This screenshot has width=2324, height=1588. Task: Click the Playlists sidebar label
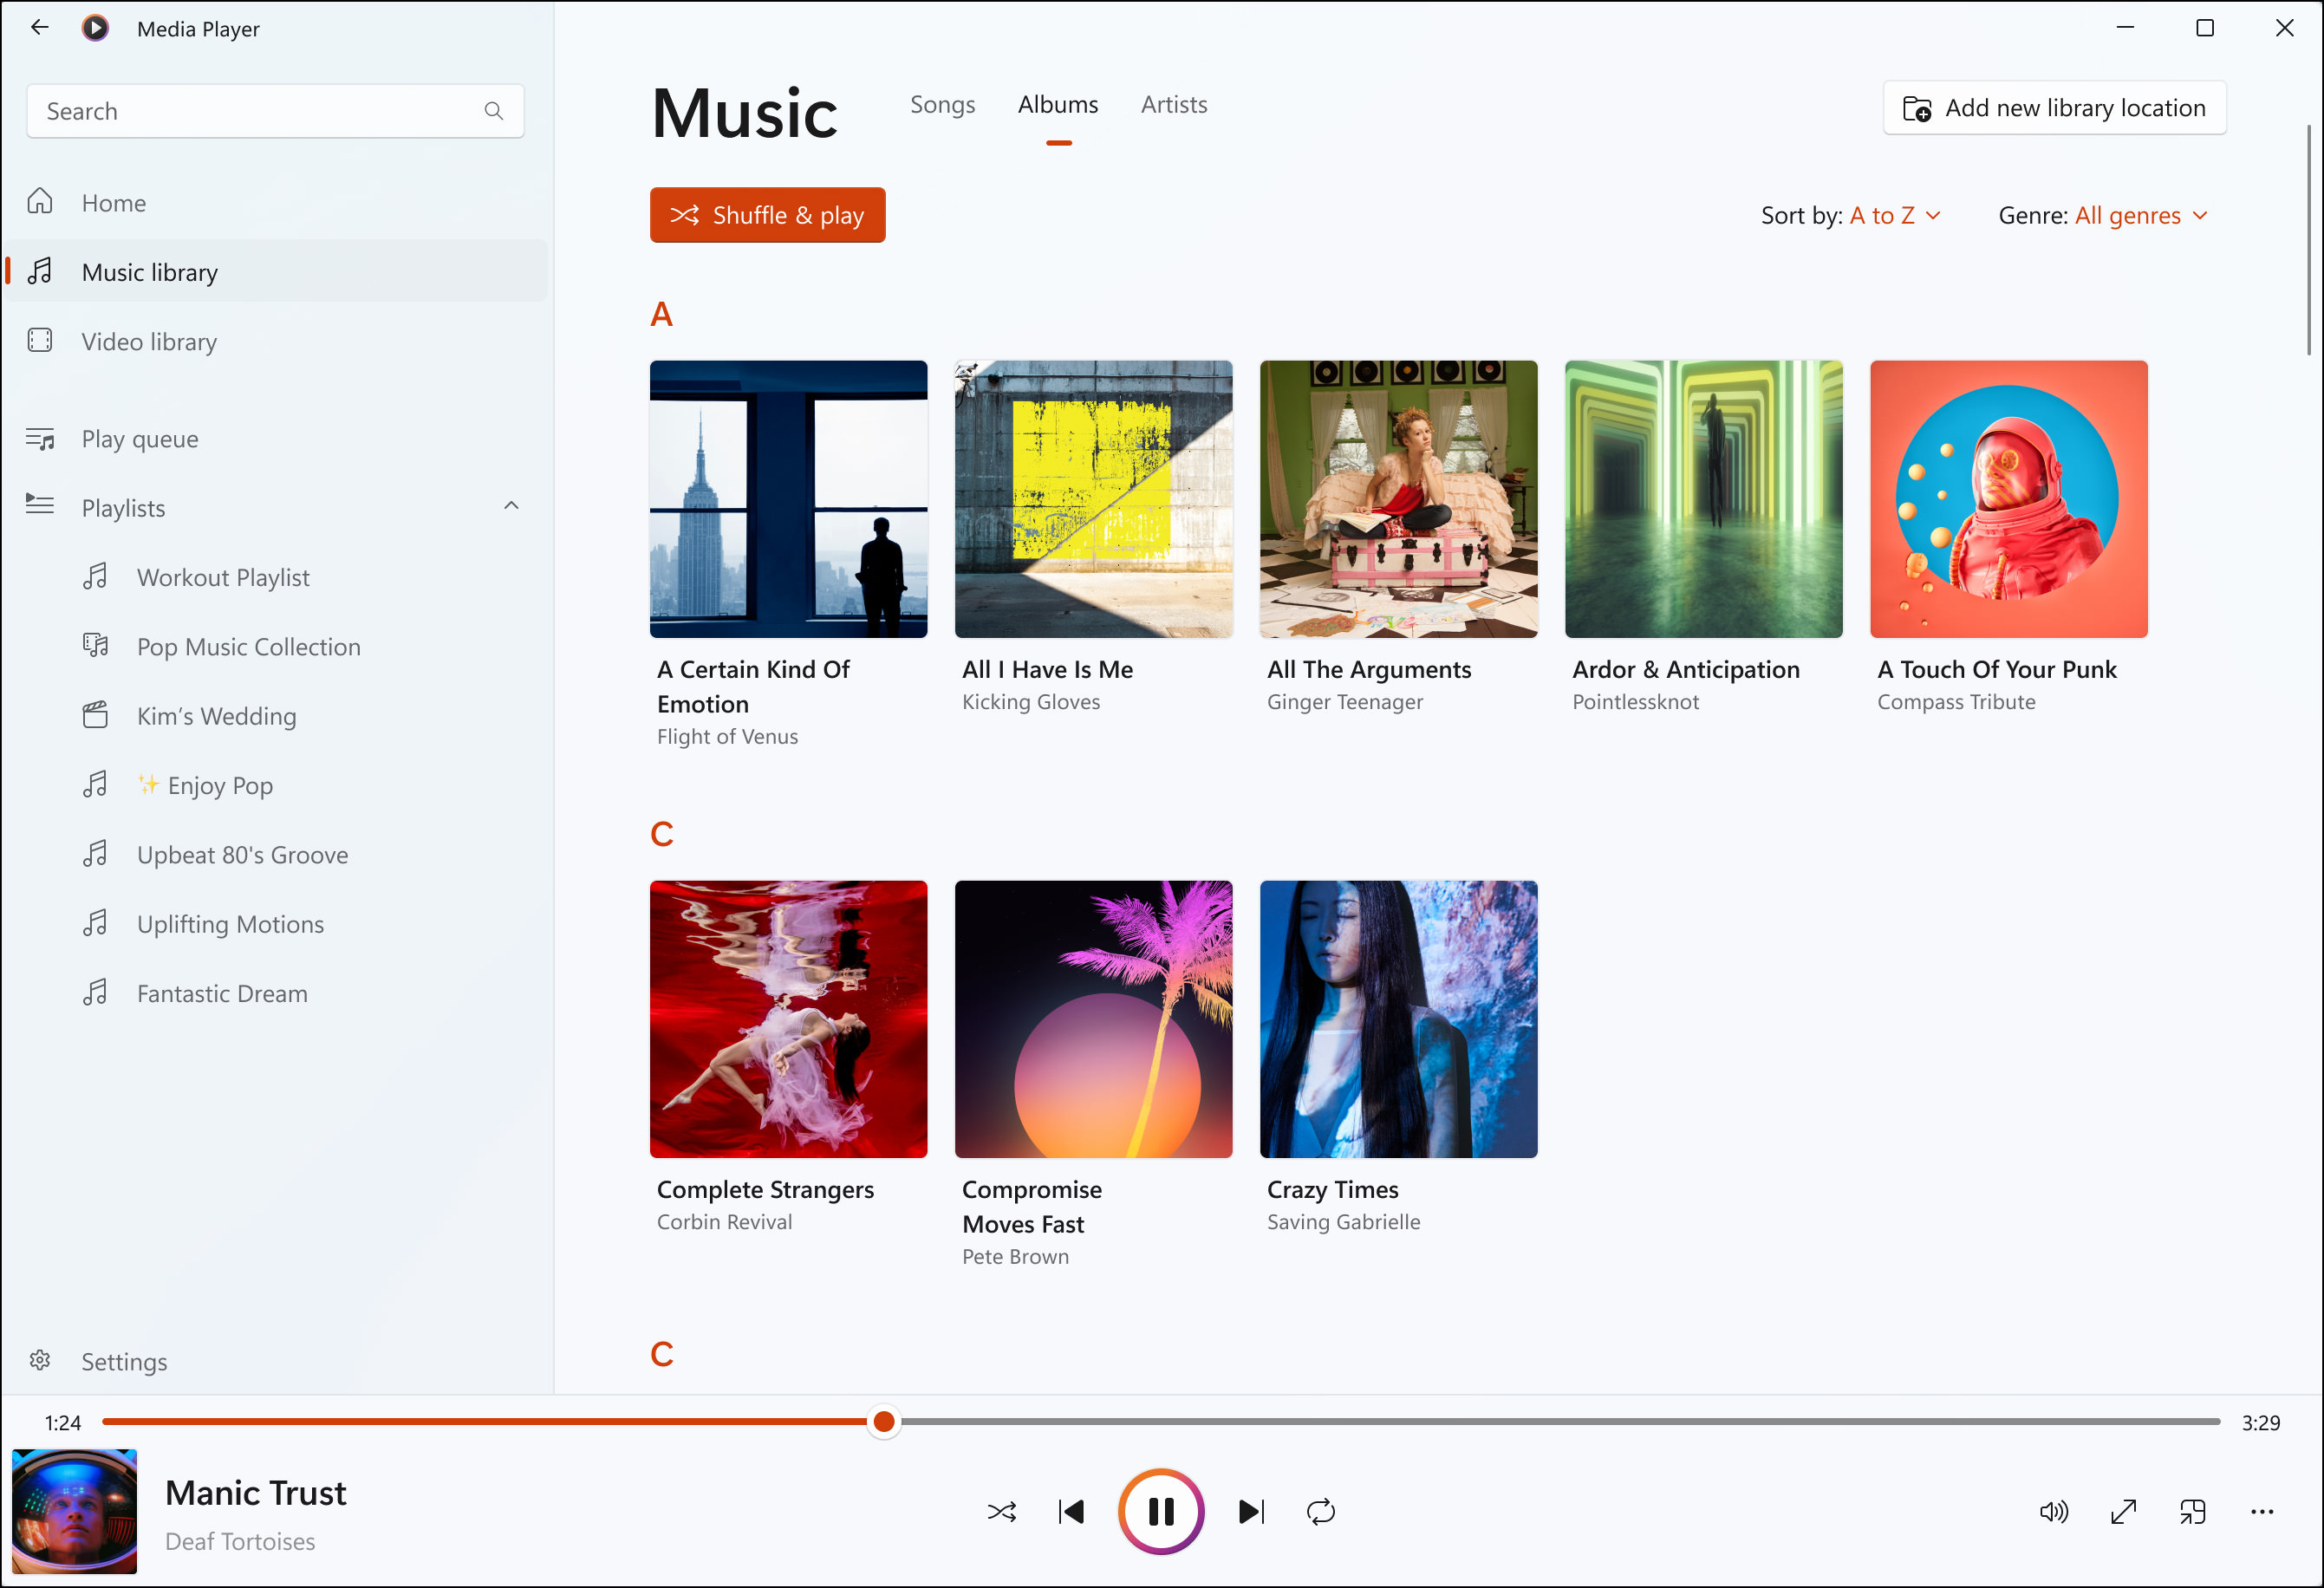(123, 508)
